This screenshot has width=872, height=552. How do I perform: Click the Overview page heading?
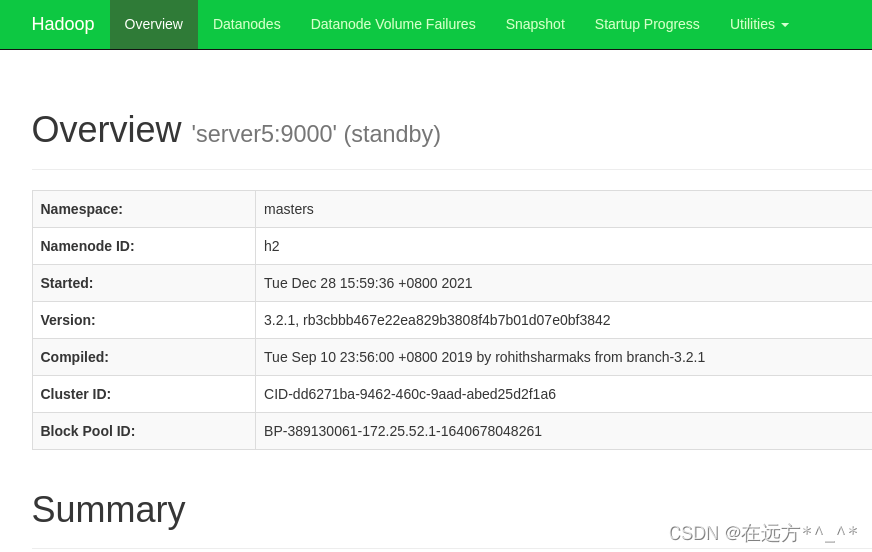107,130
